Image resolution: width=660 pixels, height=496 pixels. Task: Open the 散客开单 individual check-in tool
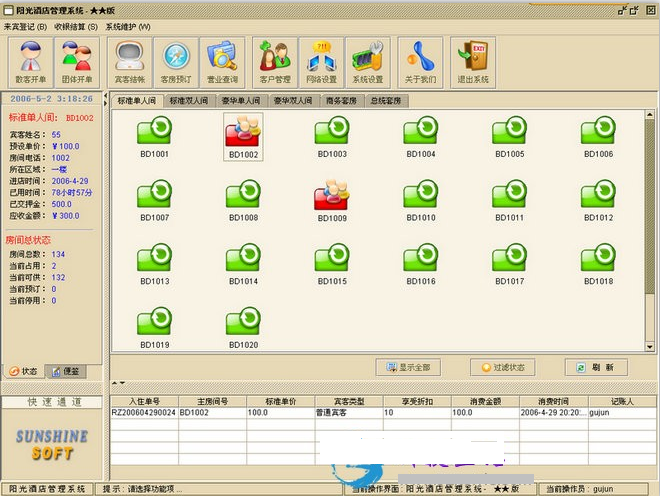[x=31, y=62]
